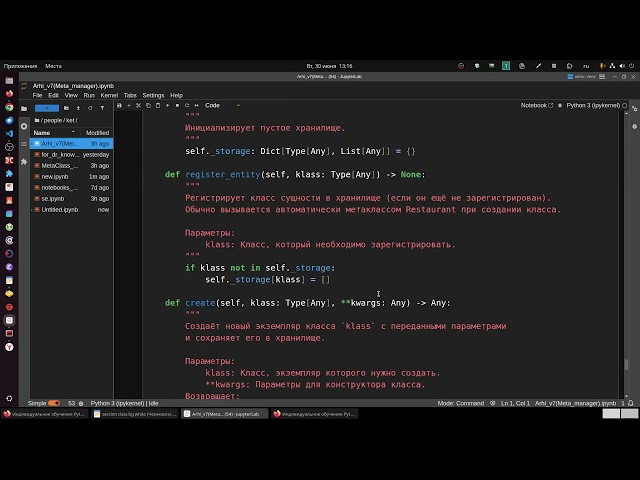The width and height of the screenshot is (640, 480).
Task: Open the View menu
Action: (71, 95)
